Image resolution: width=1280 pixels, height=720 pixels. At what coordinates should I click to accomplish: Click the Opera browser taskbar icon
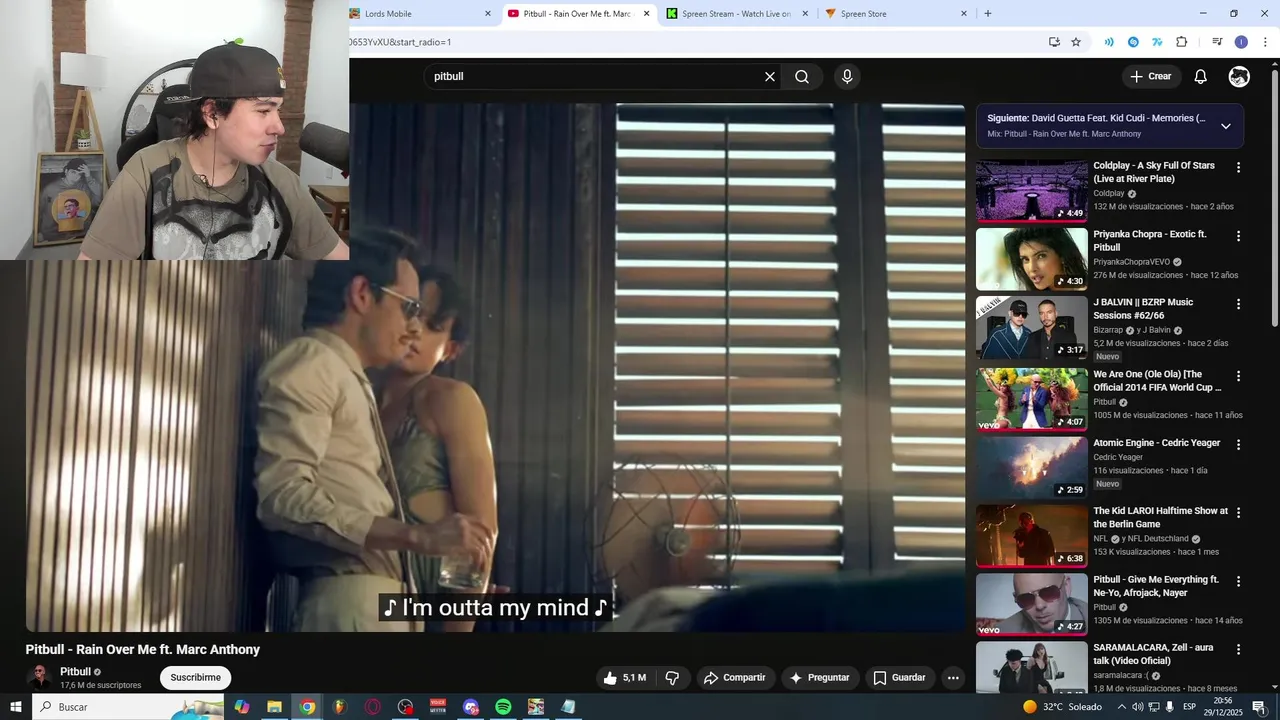coord(373,707)
